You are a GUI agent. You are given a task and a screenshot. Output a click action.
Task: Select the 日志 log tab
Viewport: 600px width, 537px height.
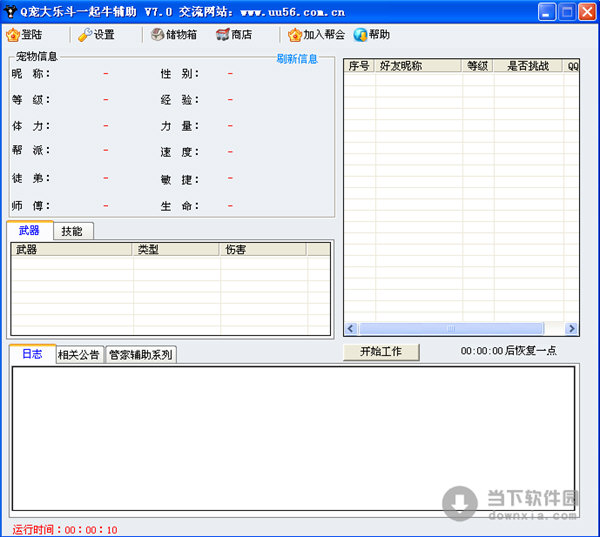click(32, 354)
